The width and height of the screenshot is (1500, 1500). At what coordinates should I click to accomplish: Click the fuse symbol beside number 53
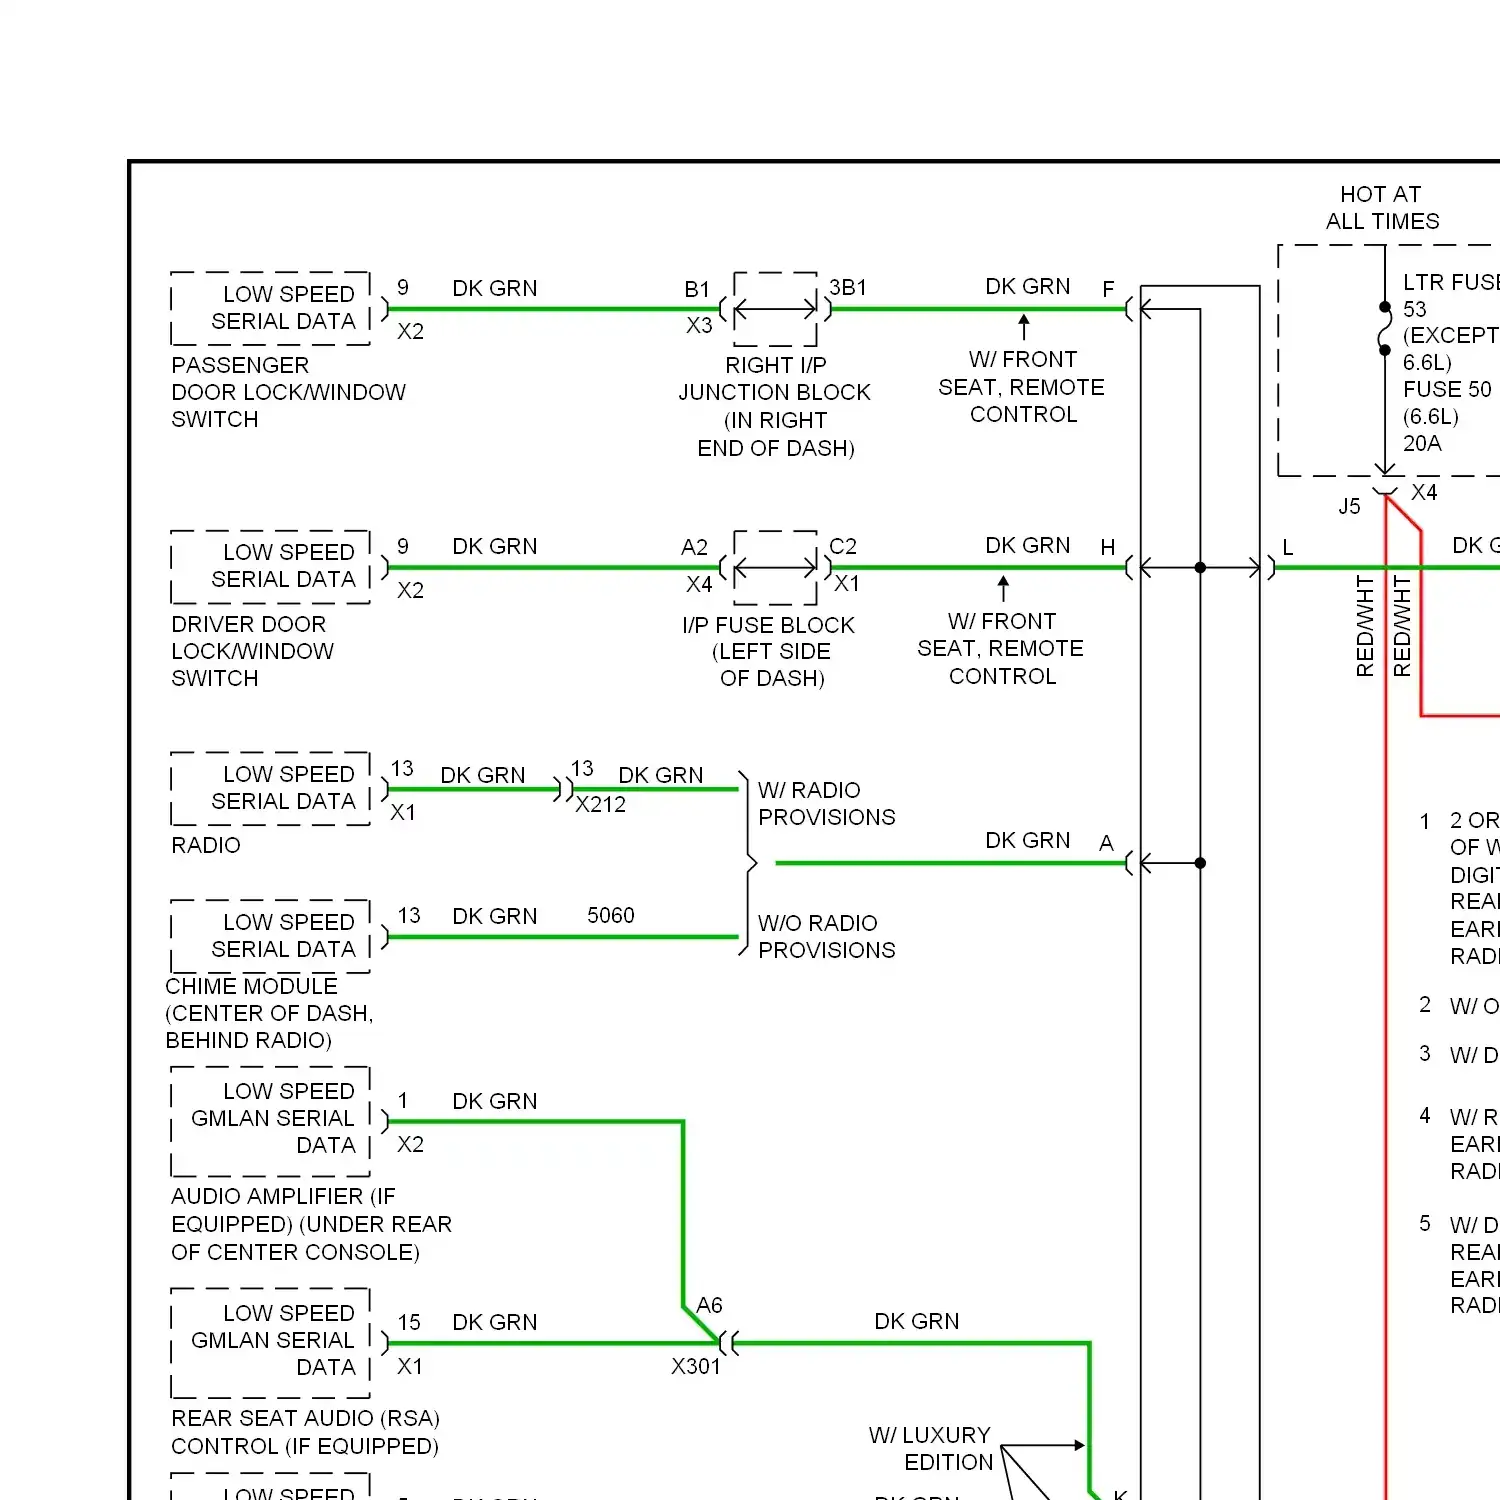click(x=1385, y=328)
